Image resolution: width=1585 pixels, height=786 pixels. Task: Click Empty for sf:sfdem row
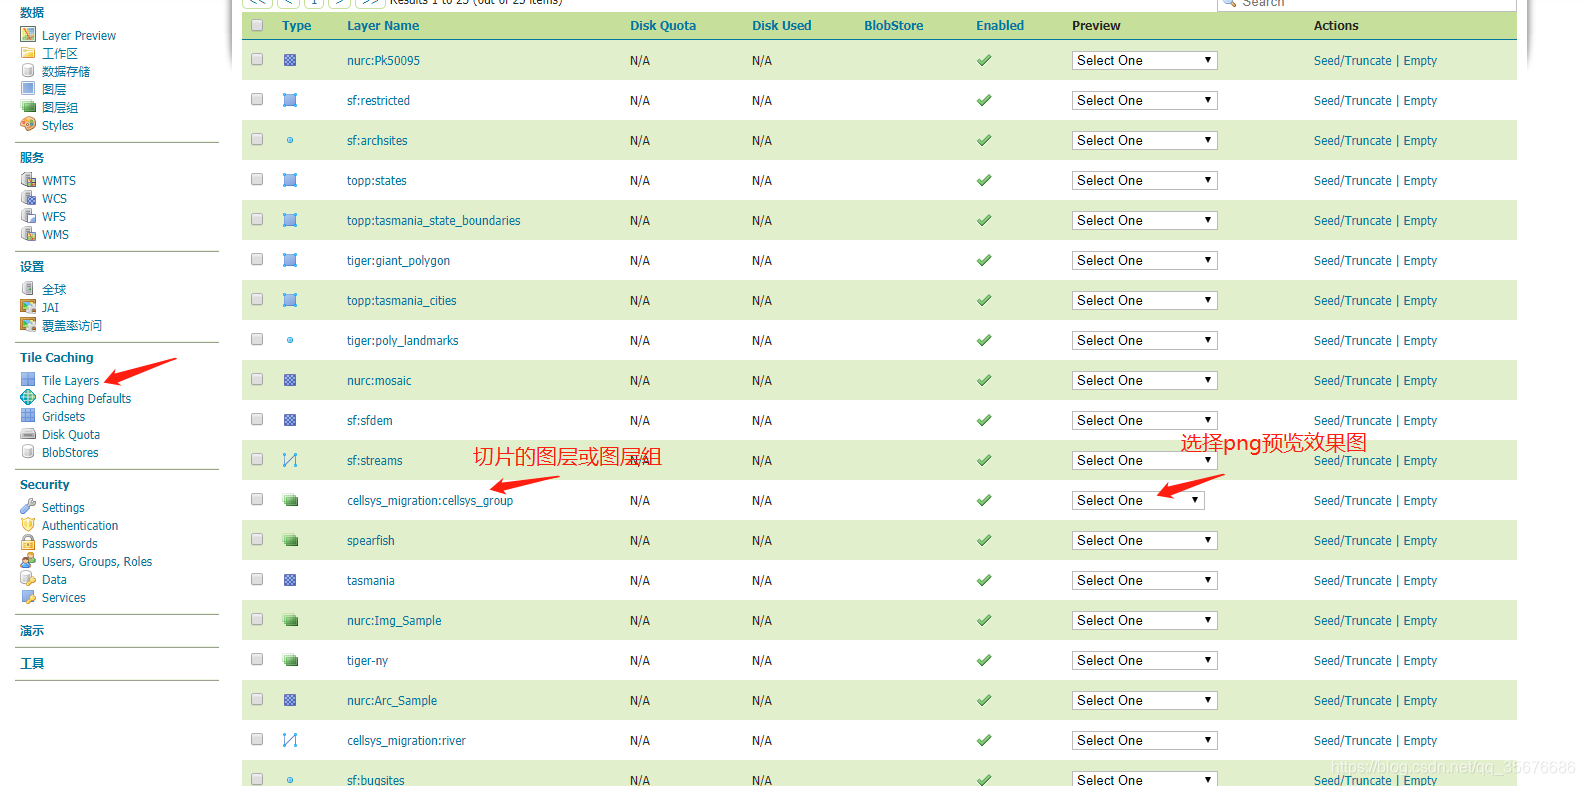[x=1420, y=421]
